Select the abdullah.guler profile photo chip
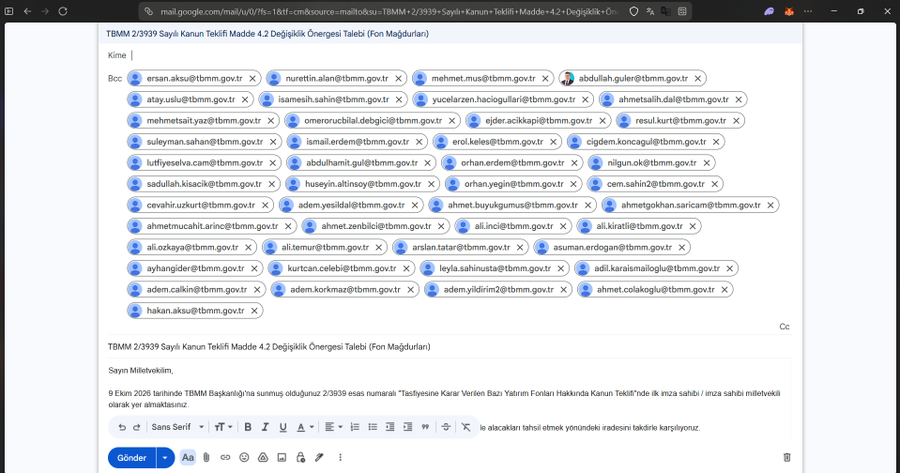Image resolution: width=900 pixels, height=473 pixels. [x=567, y=79]
